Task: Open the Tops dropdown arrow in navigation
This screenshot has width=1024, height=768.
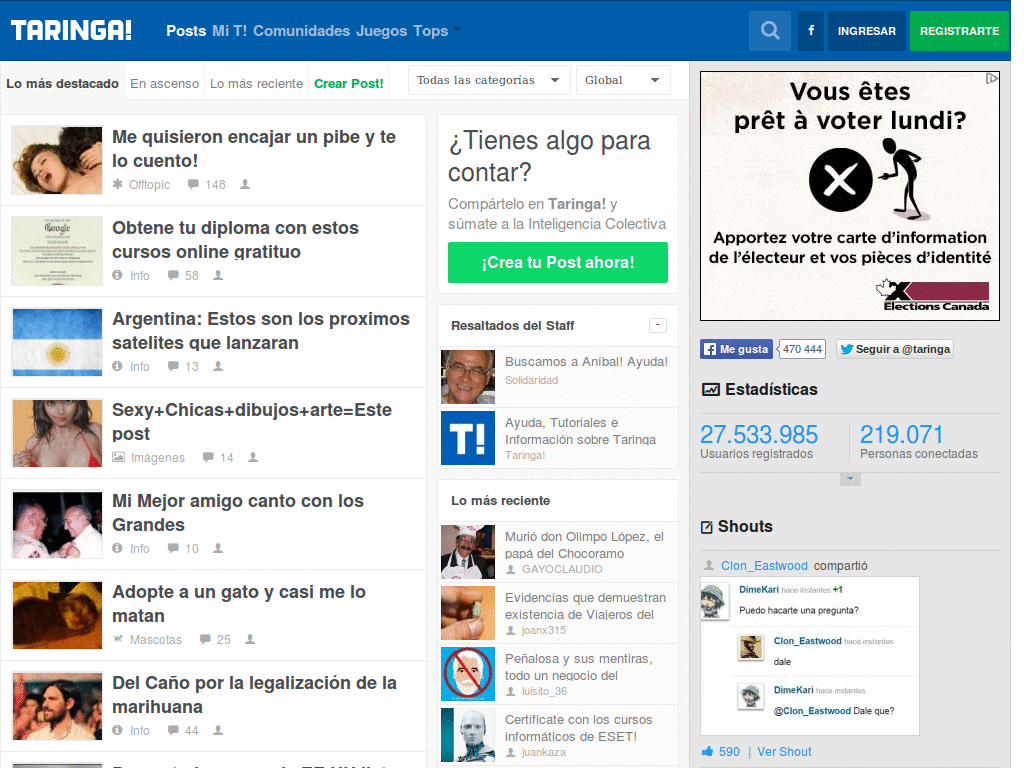Action: [x=457, y=29]
